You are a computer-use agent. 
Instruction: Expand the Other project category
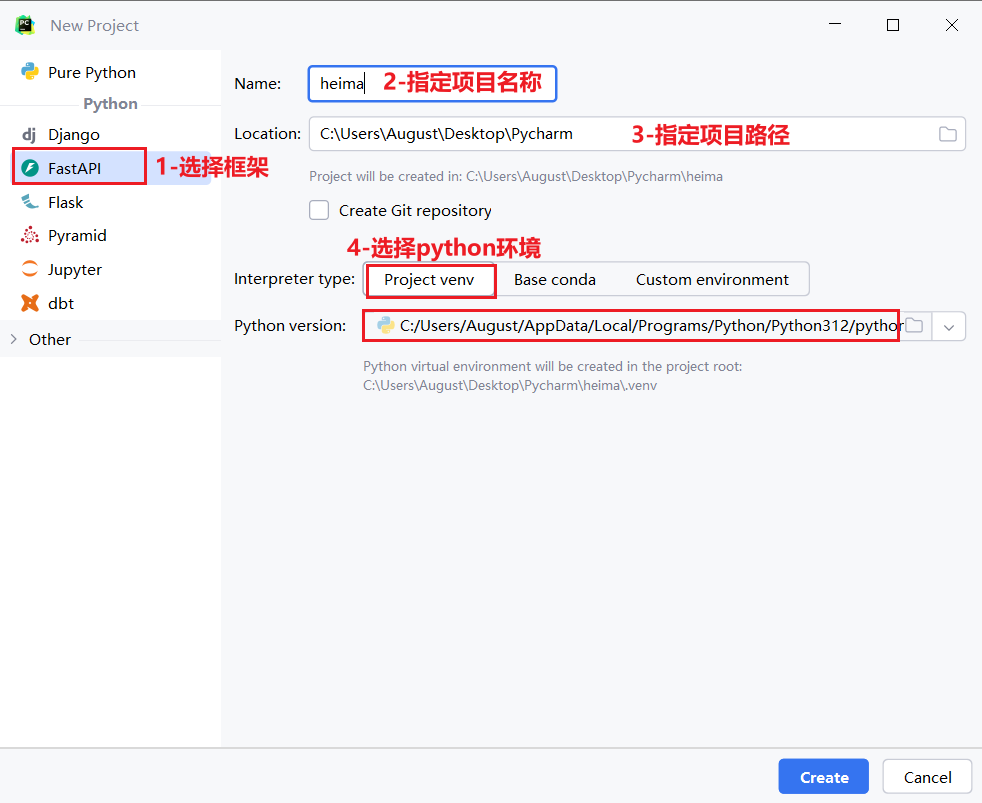[x=14, y=339]
